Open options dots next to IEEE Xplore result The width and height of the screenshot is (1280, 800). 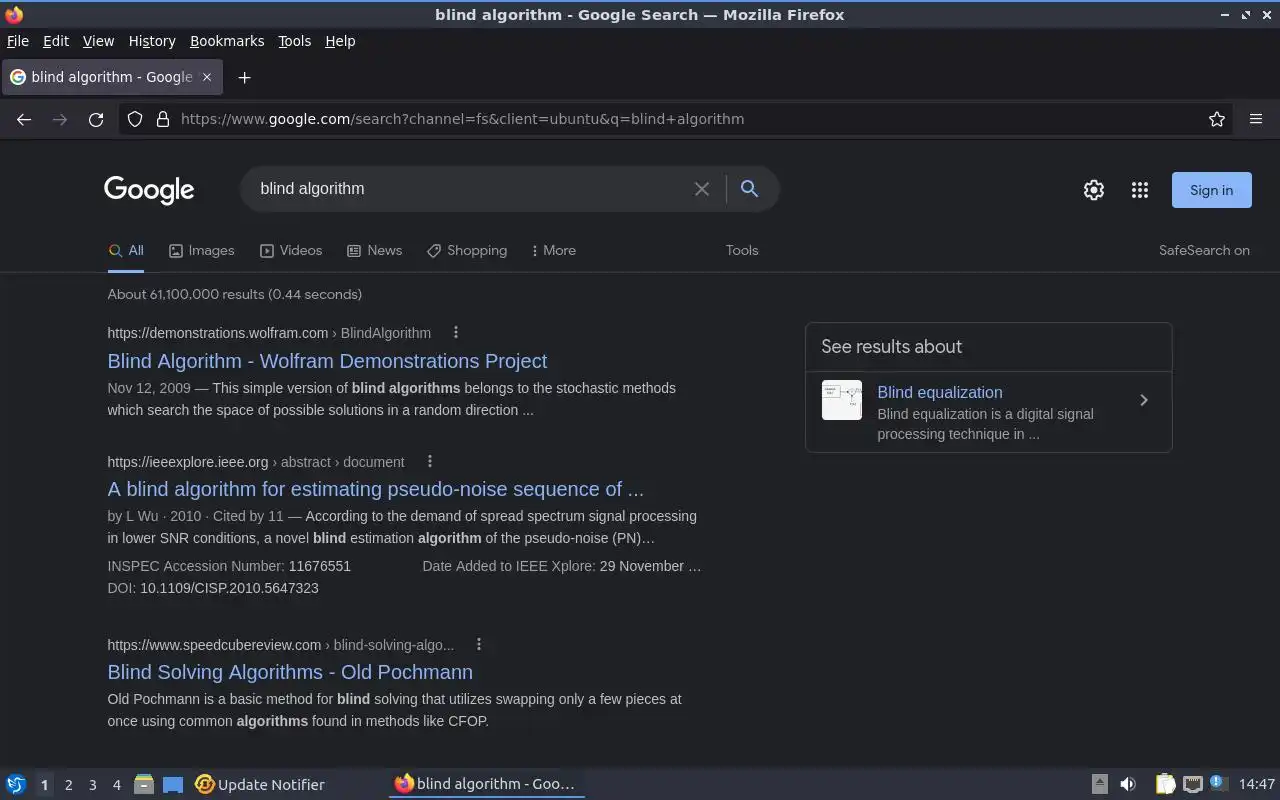[x=430, y=462]
